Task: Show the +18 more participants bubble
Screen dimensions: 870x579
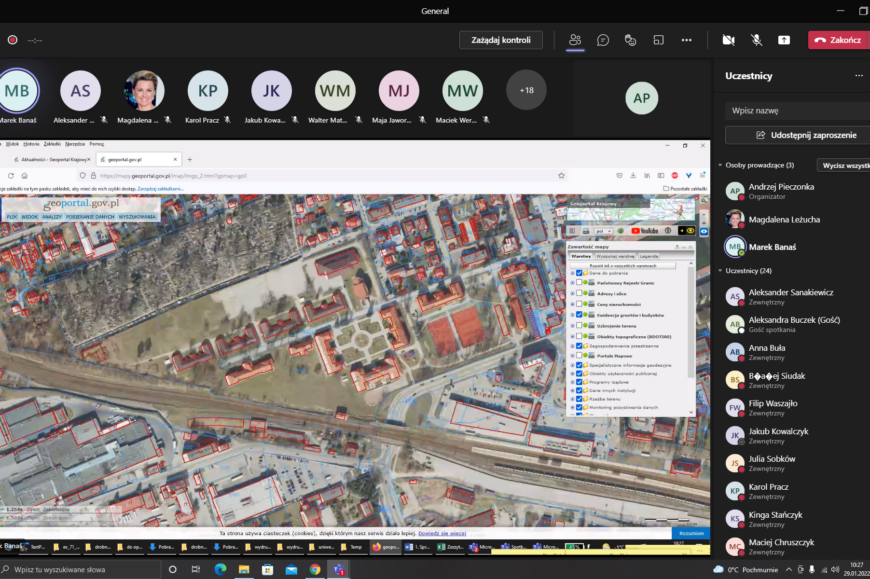Action: tap(526, 90)
